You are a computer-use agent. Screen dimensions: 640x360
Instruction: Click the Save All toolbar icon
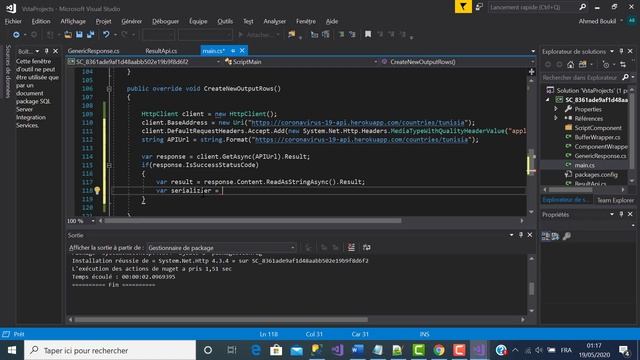click(x=90, y=35)
